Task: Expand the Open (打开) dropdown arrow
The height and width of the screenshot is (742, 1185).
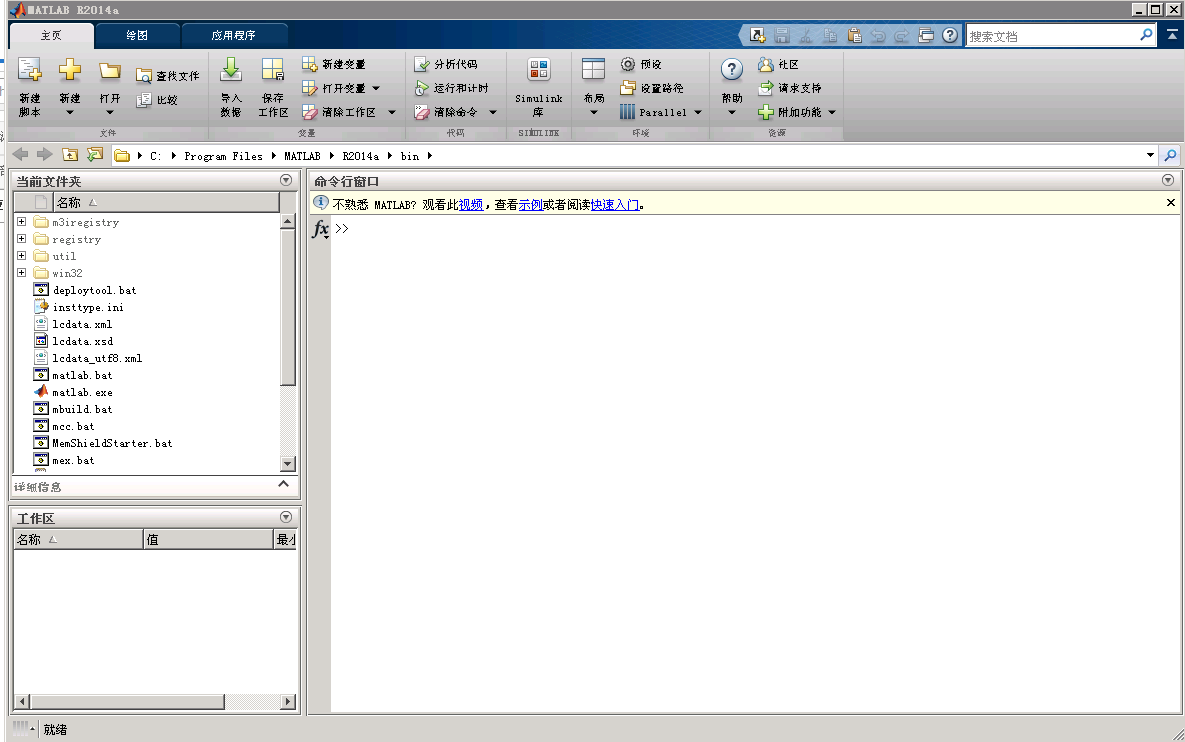Action: pos(110,113)
